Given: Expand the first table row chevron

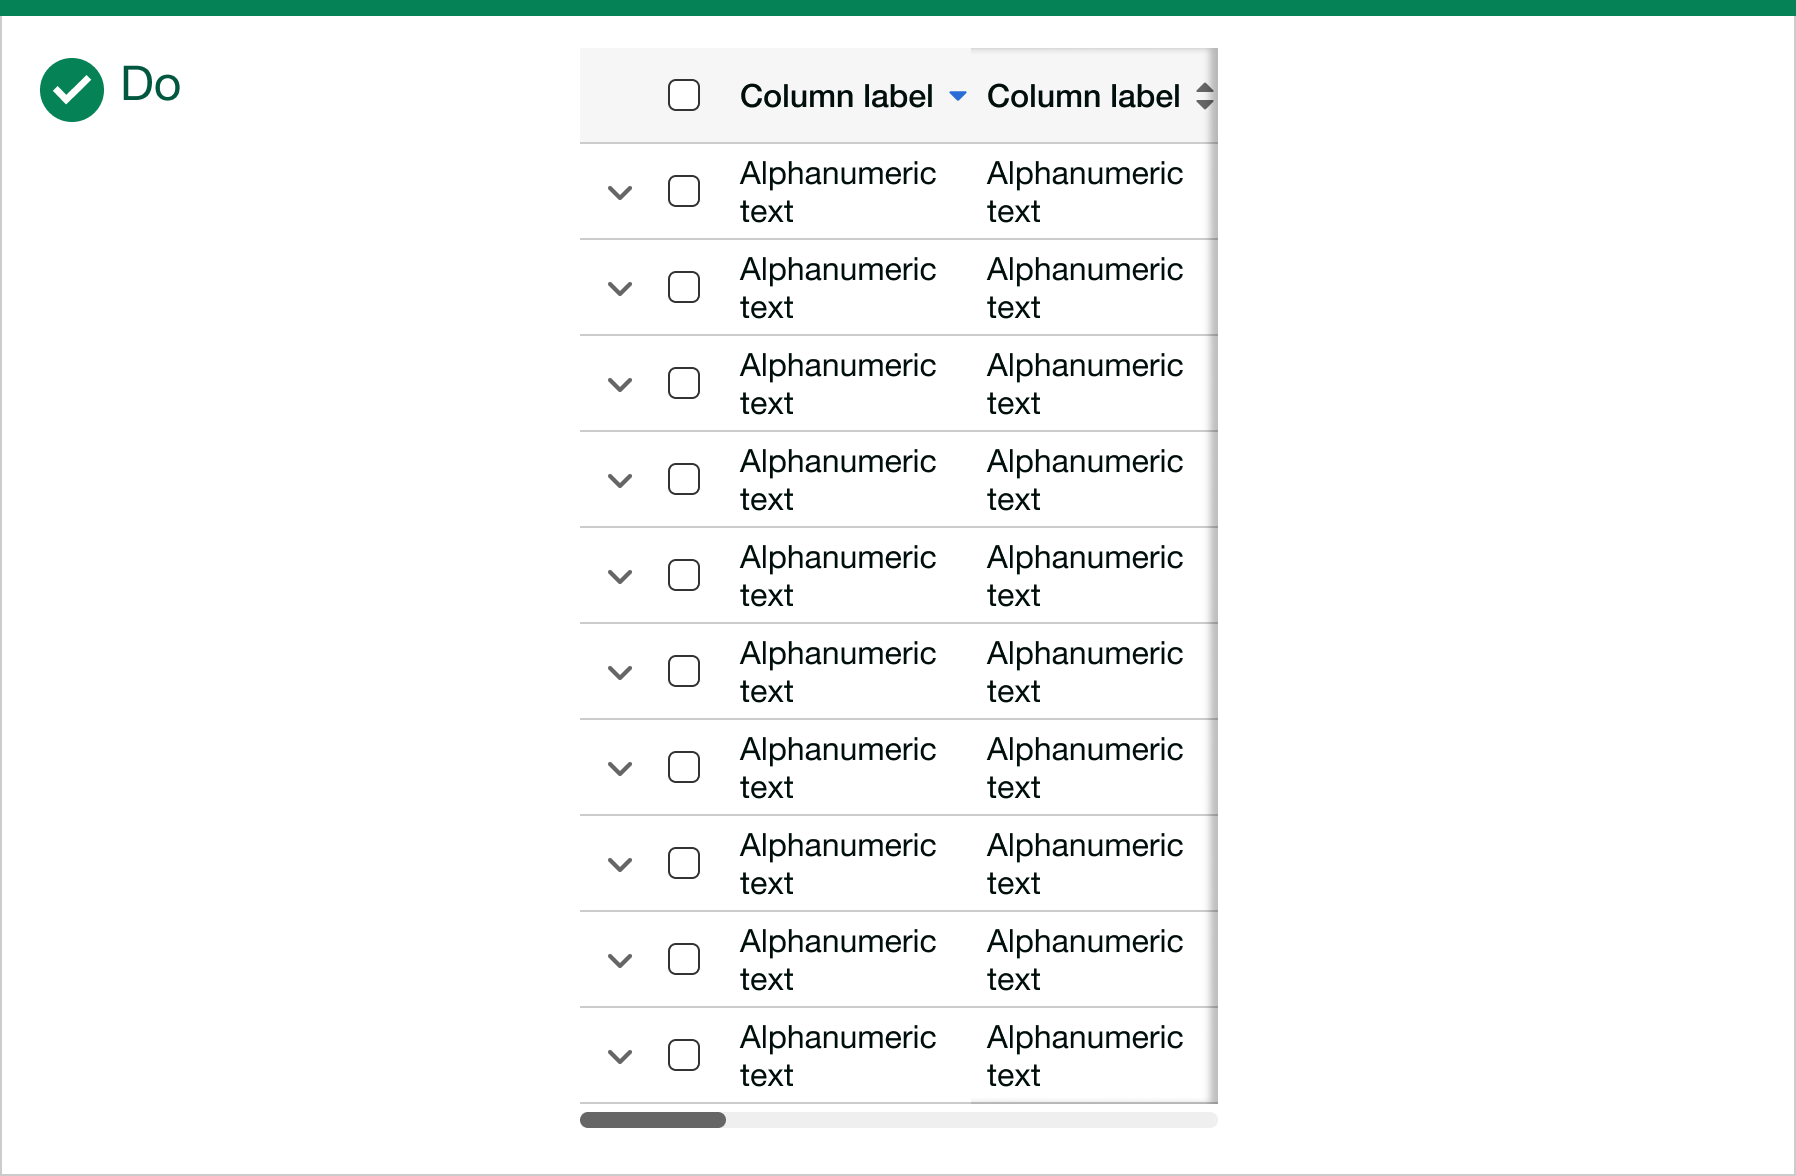Looking at the screenshot, I should [620, 192].
